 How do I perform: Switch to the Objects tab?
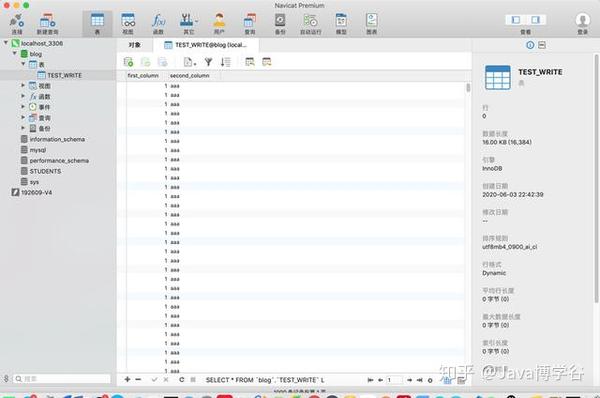pyautogui.click(x=134, y=45)
